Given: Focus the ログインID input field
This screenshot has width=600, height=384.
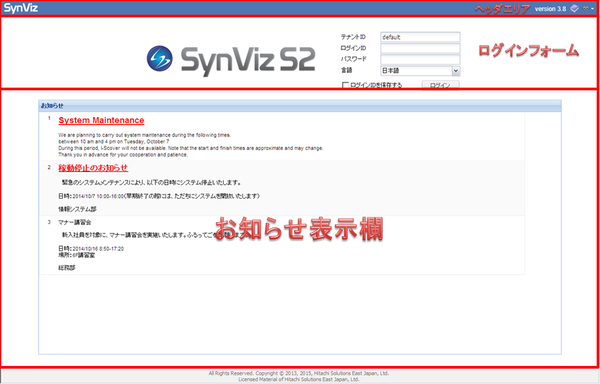Looking at the screenshot, I should (420, 48).
